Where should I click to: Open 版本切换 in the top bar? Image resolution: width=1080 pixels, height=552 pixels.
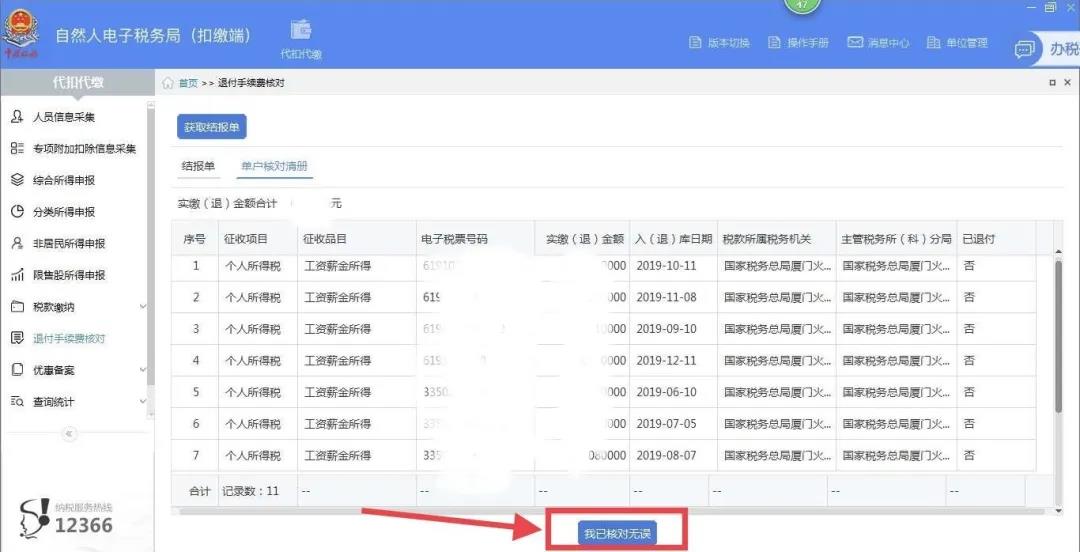(720, 43)
